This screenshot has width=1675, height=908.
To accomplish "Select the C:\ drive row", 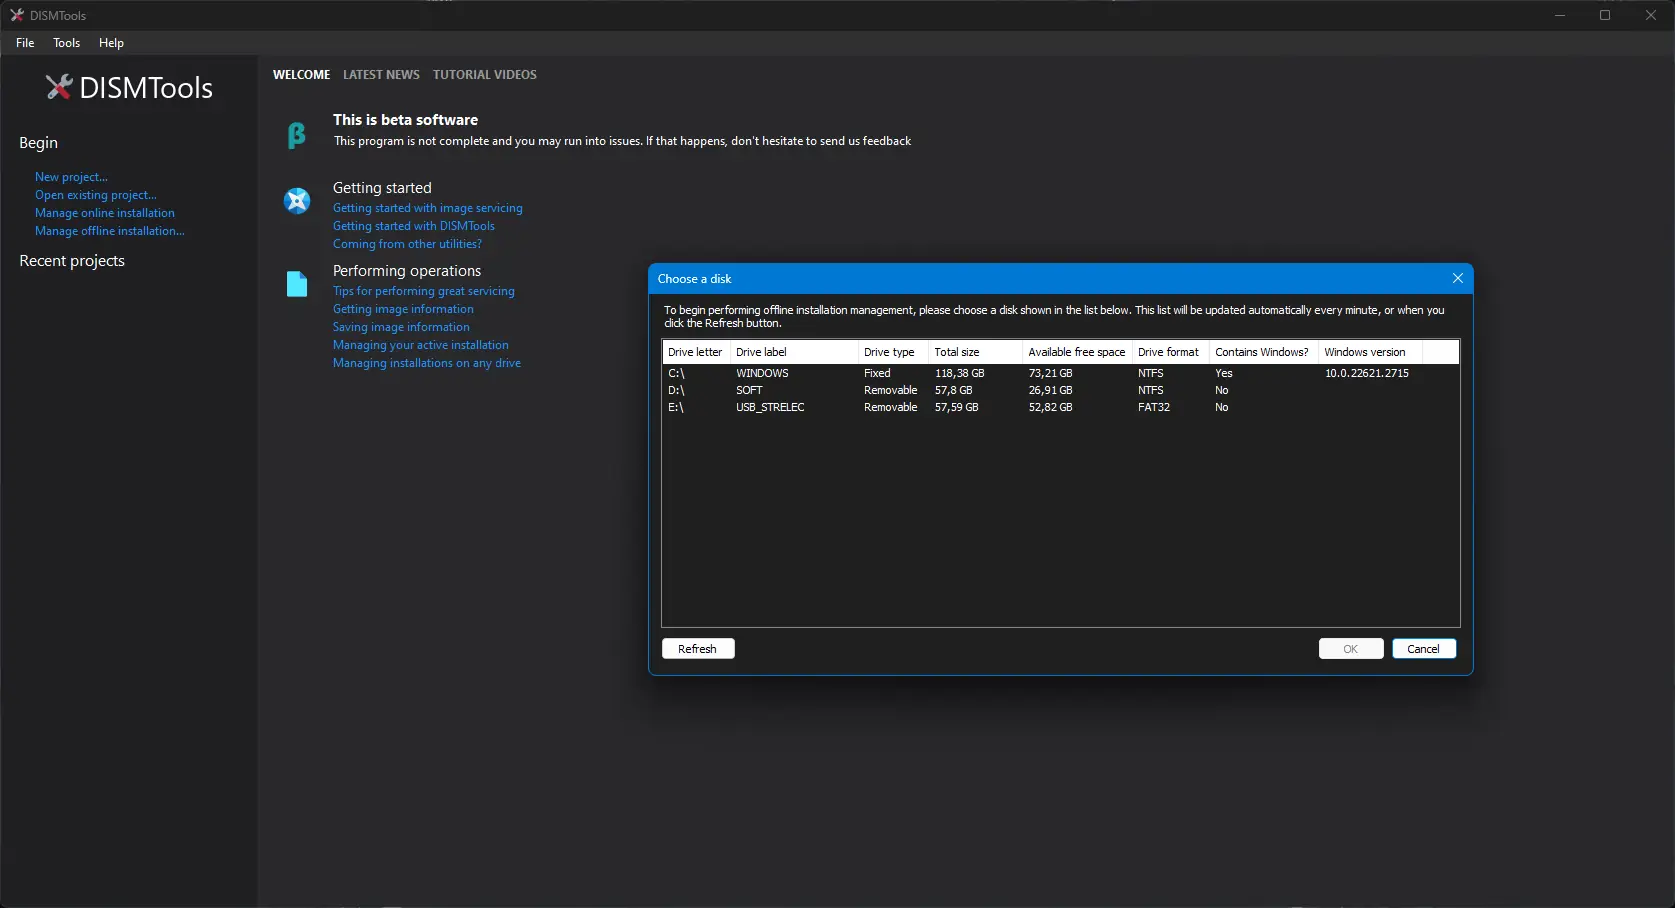I will [1060, 373].
